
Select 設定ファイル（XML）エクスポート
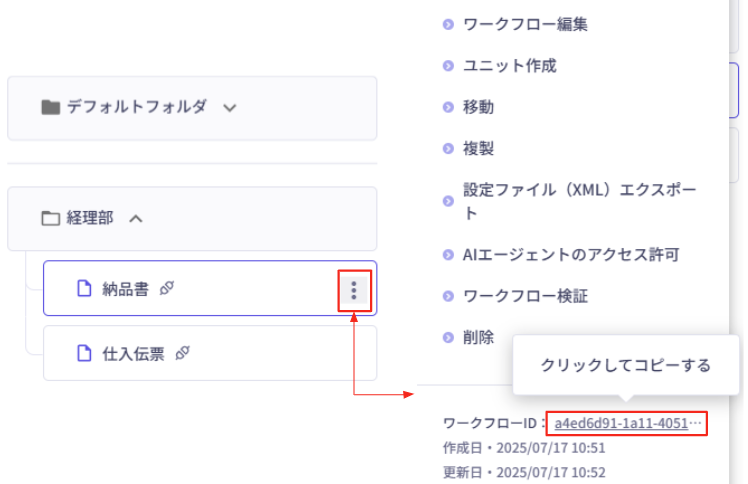579,201
